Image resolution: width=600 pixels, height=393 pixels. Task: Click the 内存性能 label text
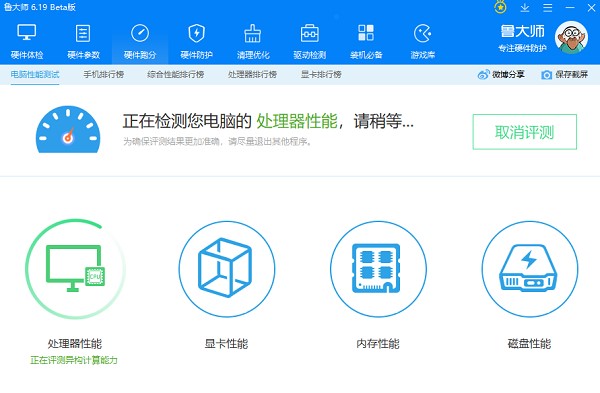point(378,344)
